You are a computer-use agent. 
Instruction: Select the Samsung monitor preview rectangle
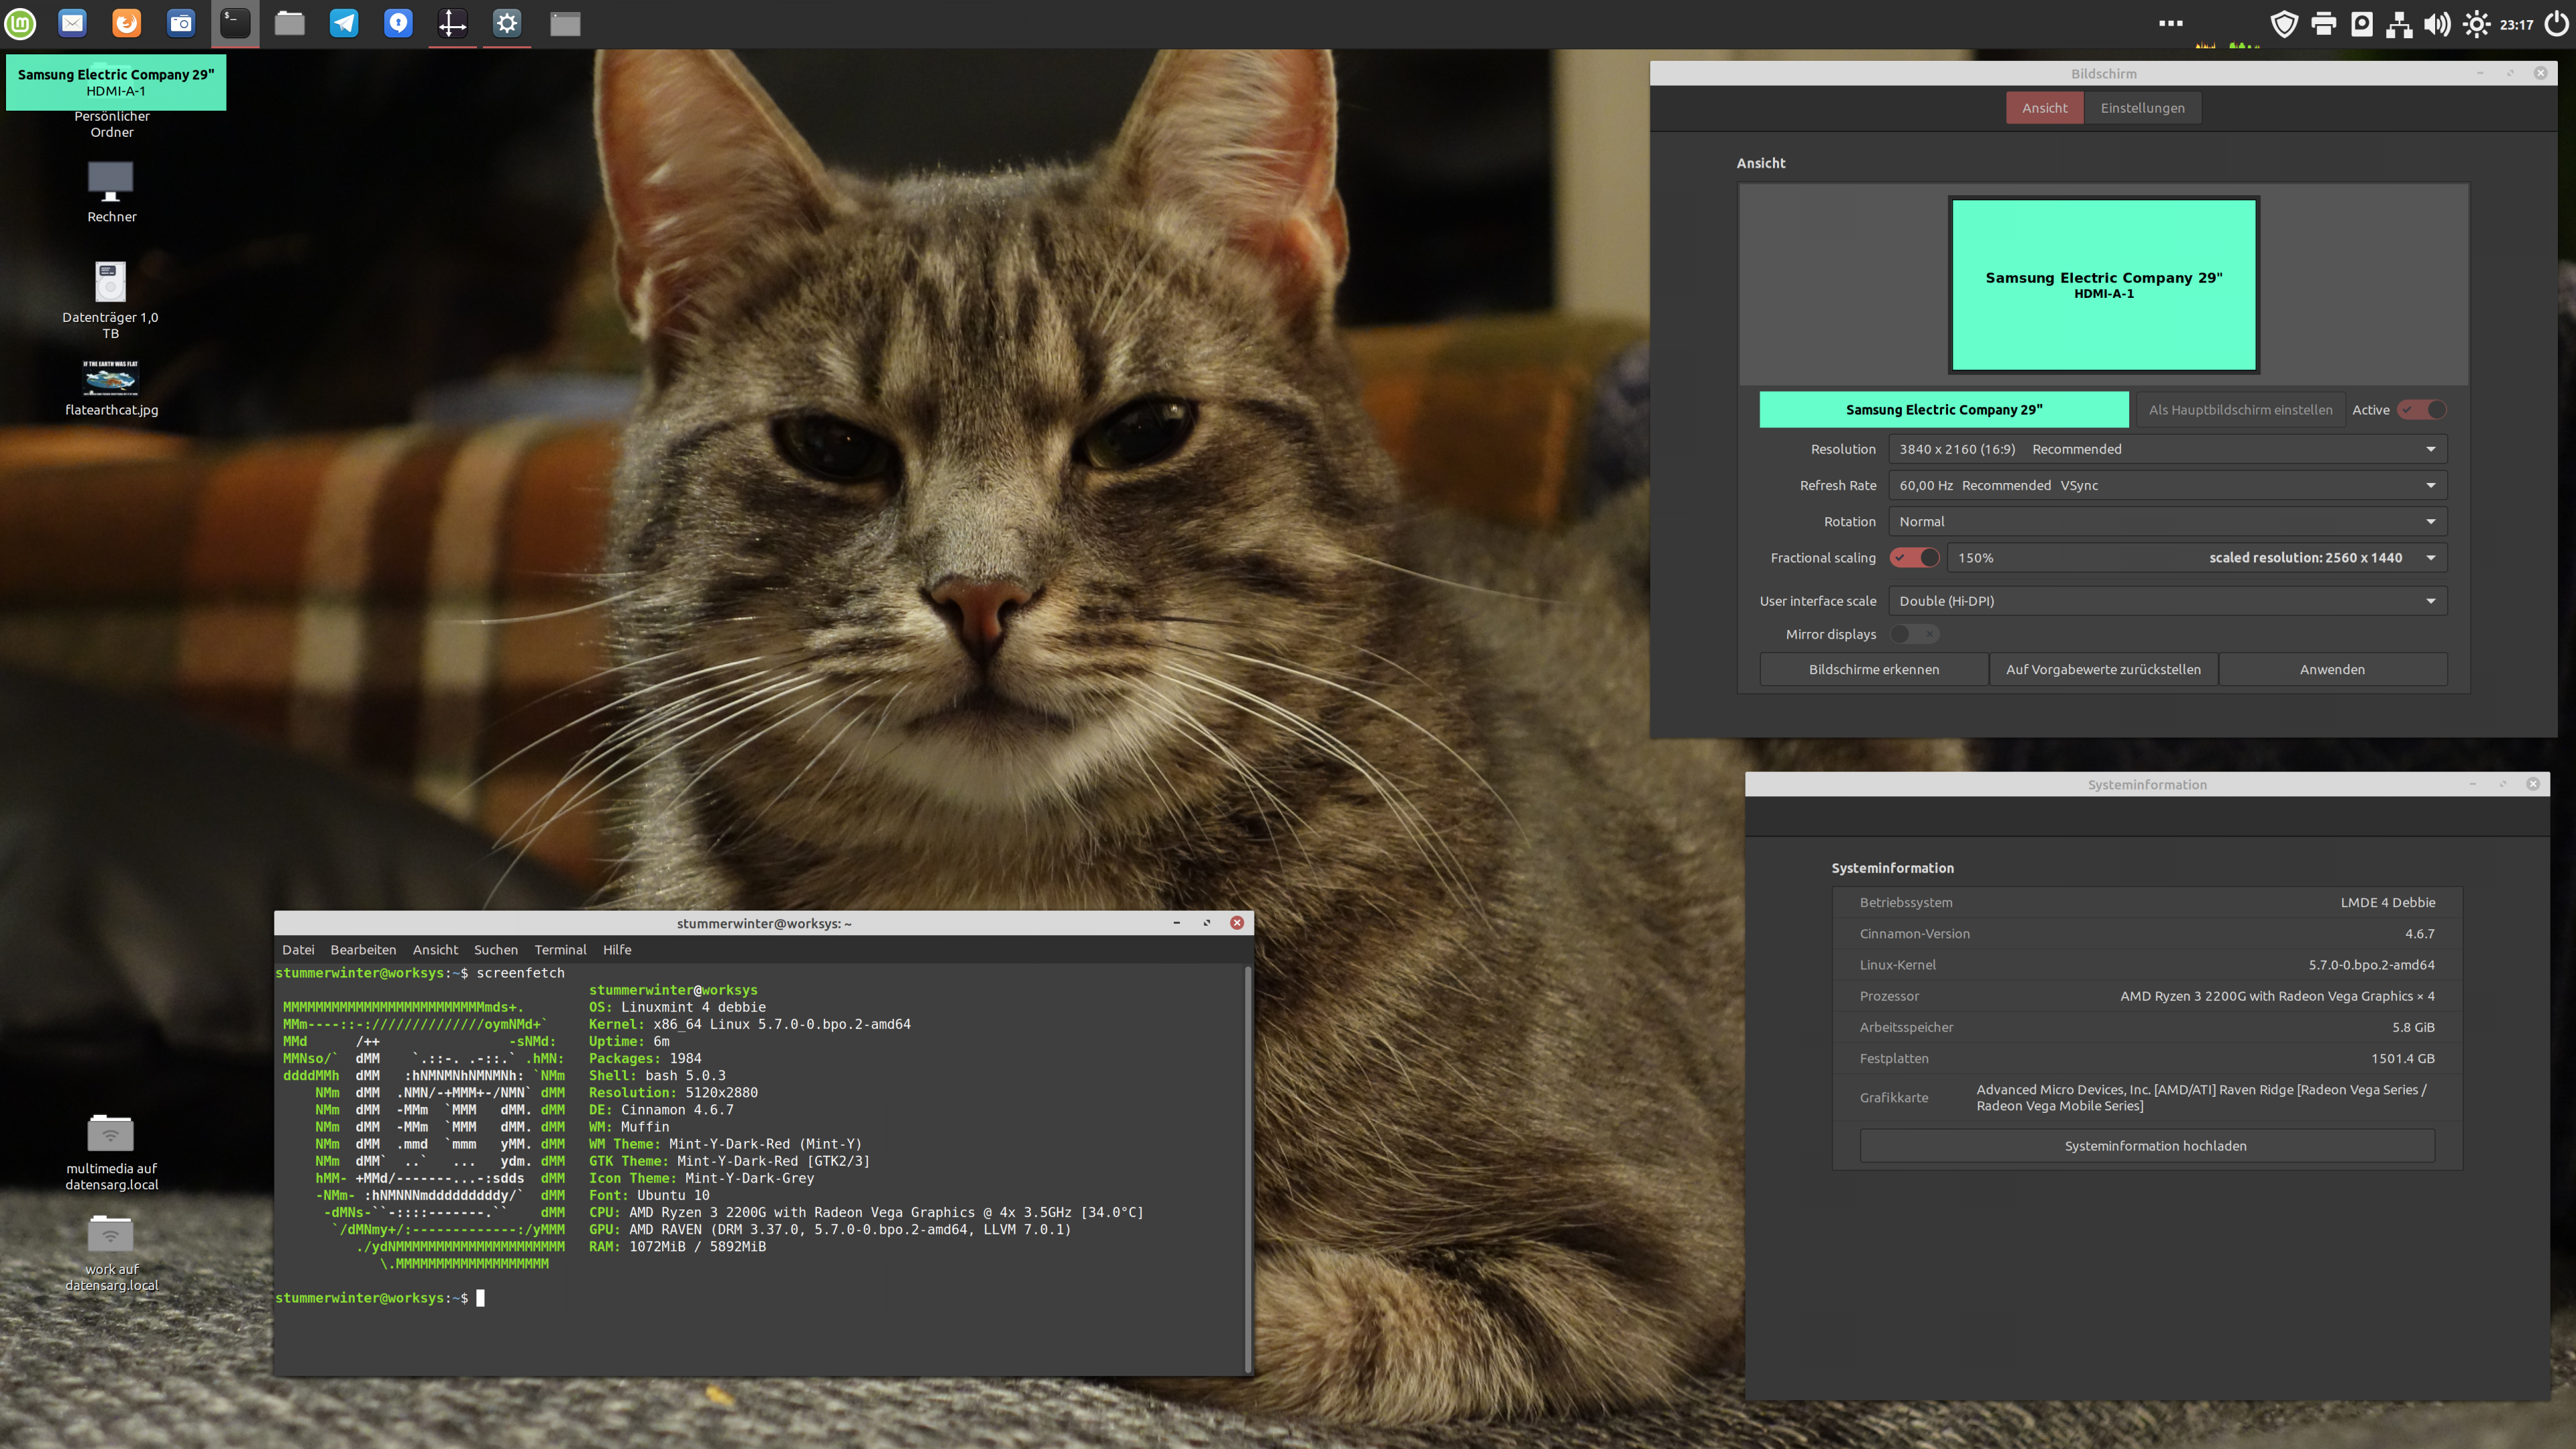(x=2103, y=285)
